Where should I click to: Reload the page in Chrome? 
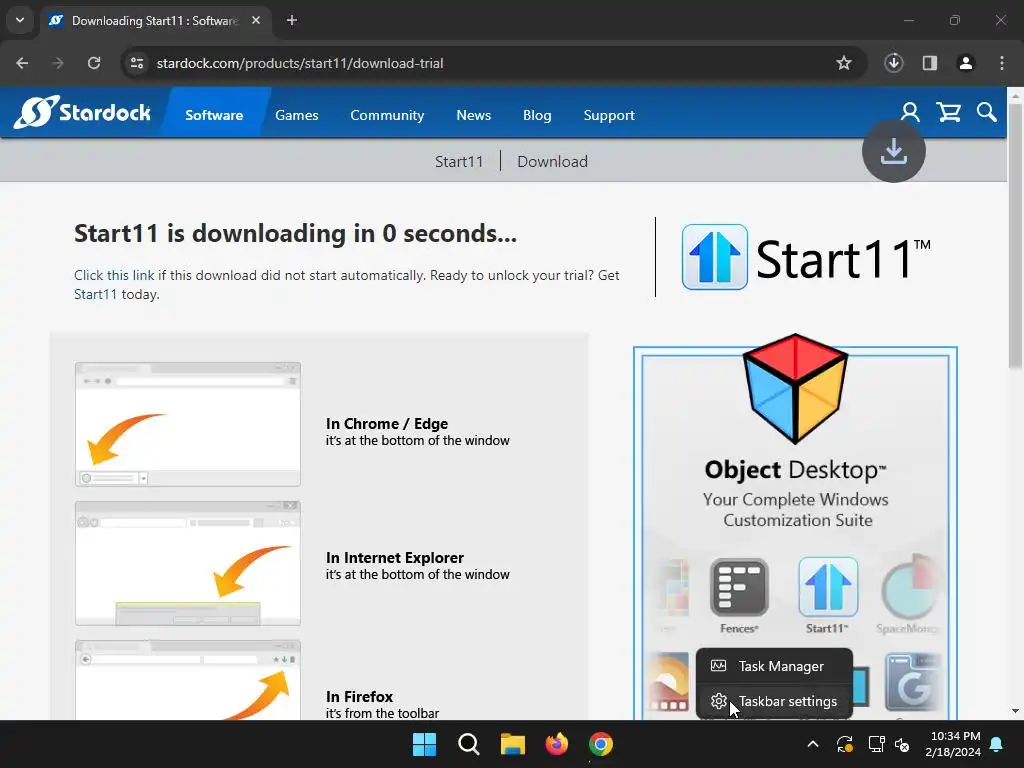click(94, 63)
